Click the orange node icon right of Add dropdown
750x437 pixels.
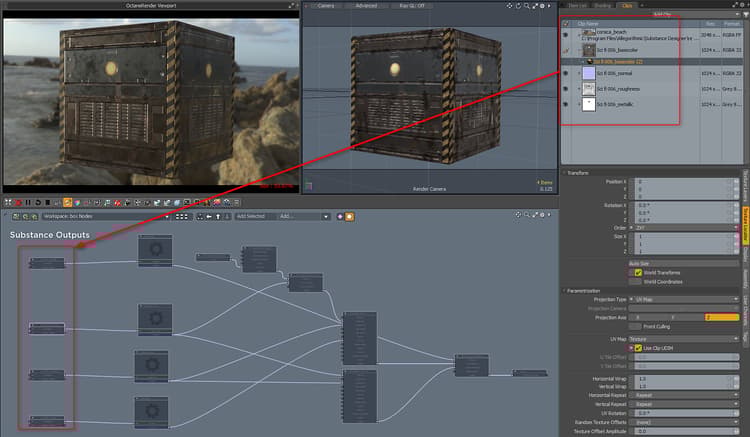click(x=350, y=216)
